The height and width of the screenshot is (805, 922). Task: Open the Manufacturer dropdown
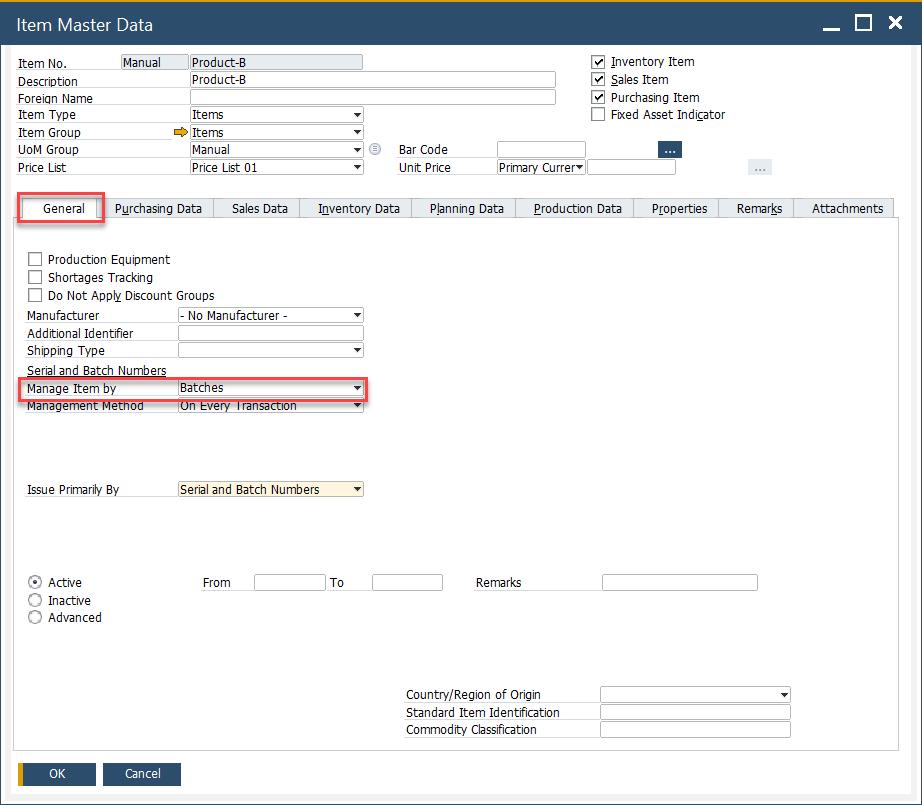click(355, 315)
